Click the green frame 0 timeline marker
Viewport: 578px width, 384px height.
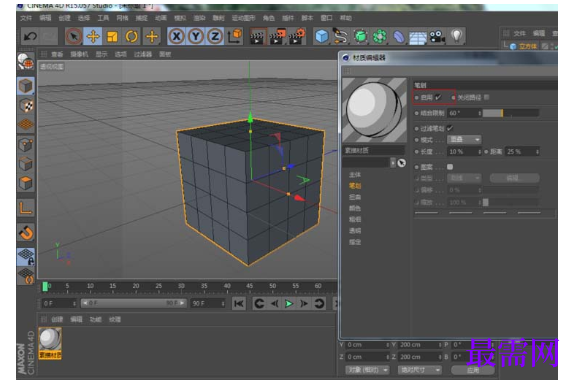pos(45,287)
